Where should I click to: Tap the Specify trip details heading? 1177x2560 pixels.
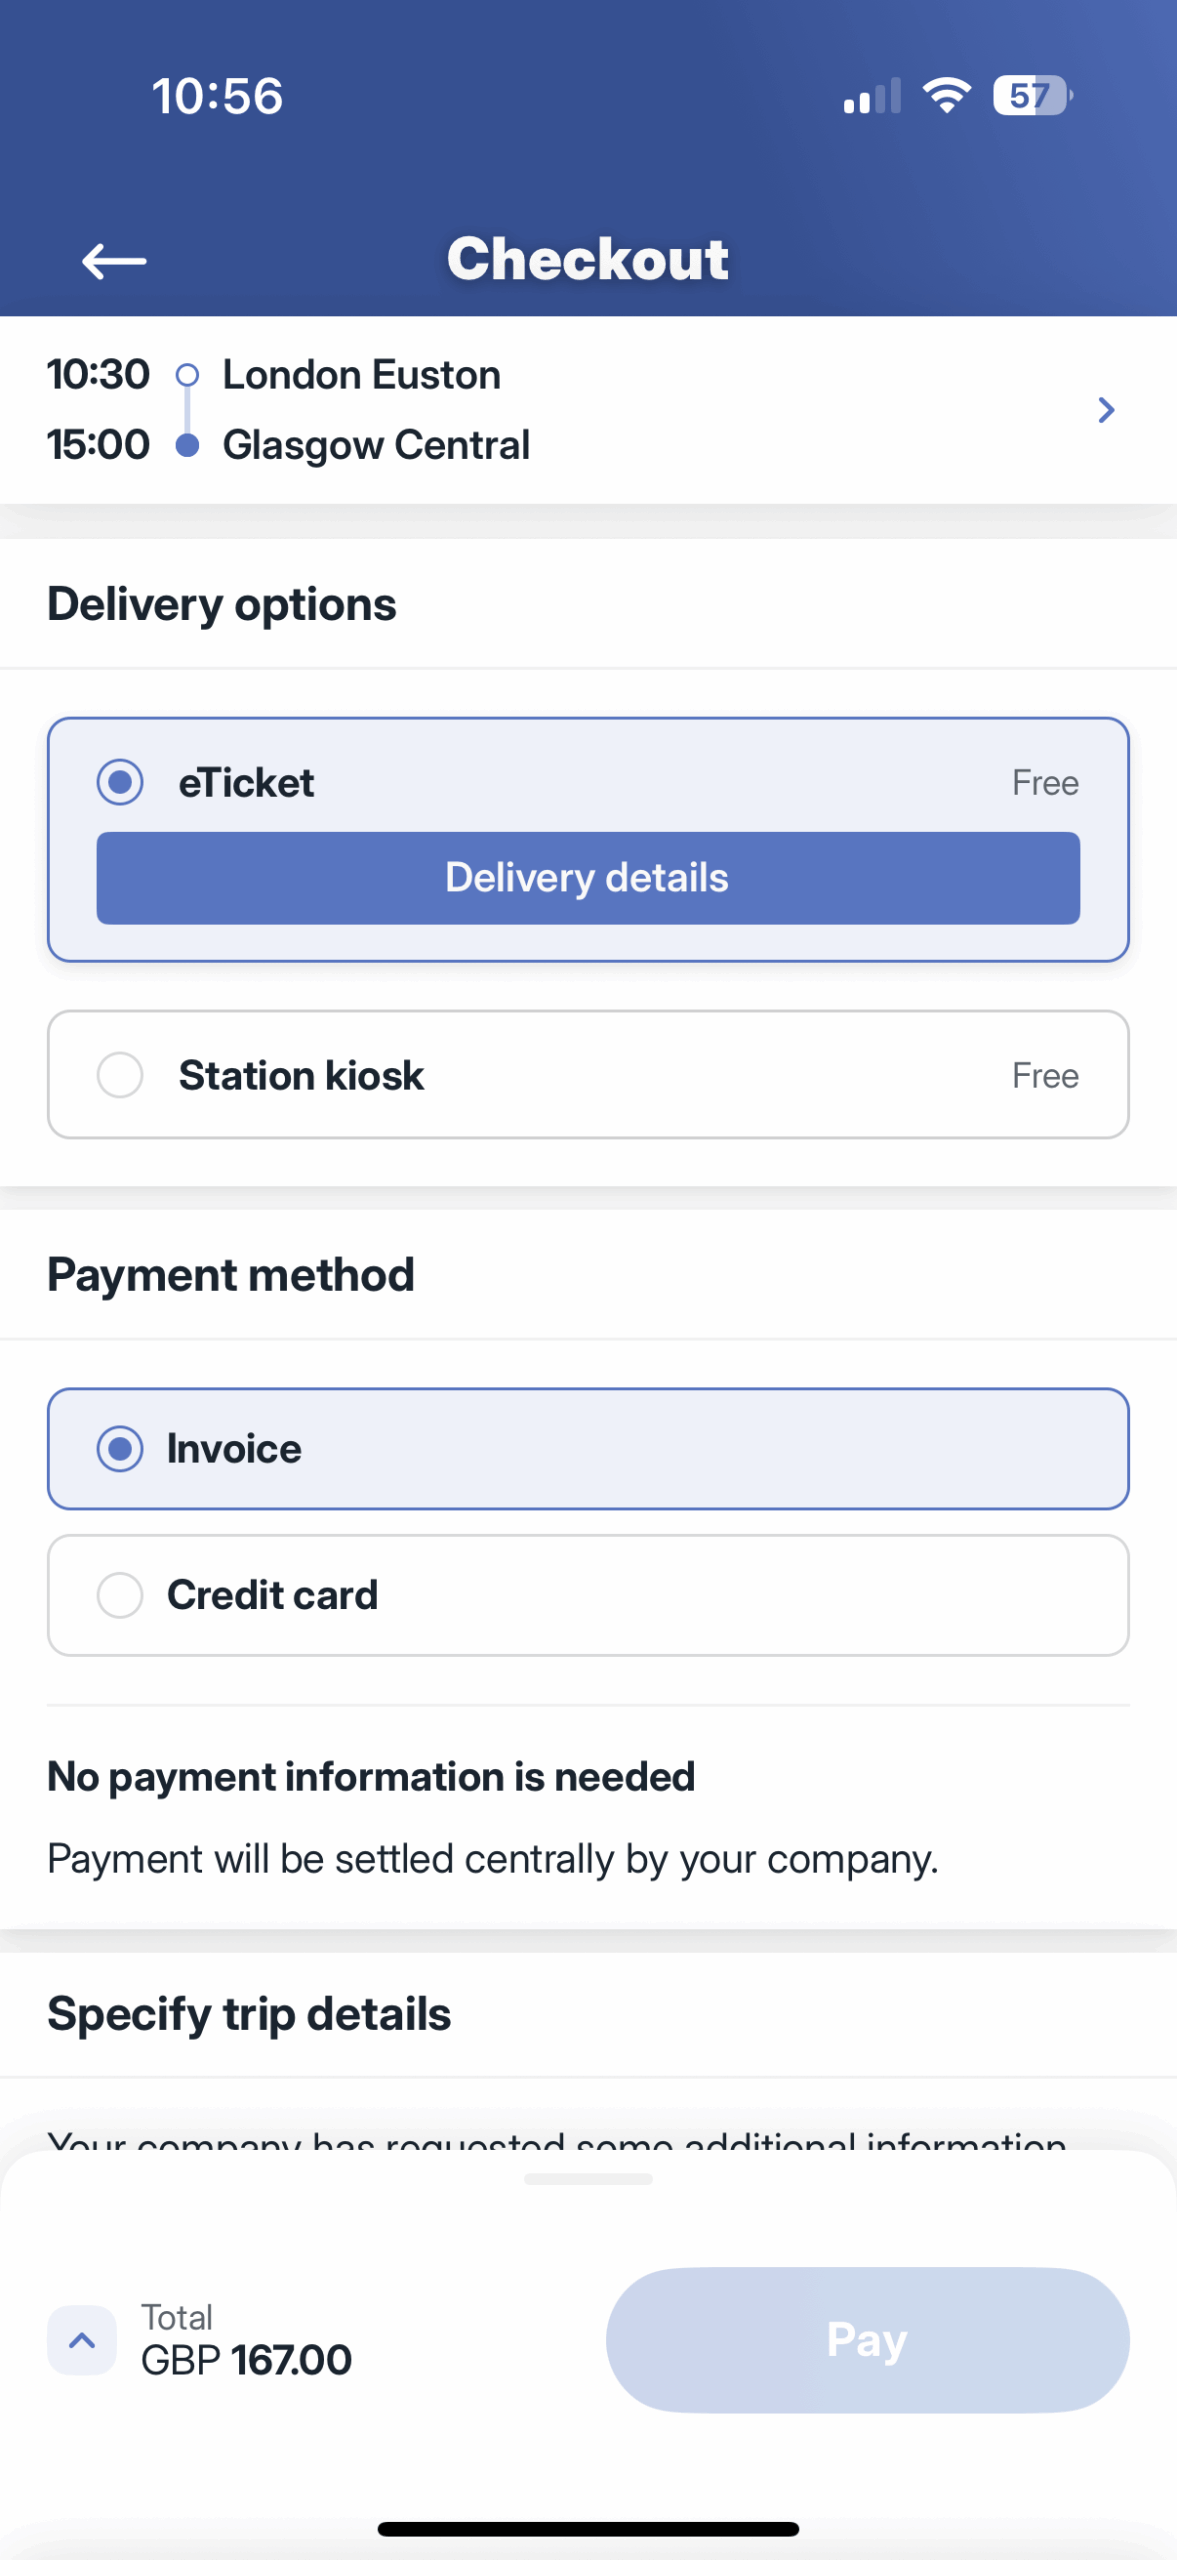249,2014
